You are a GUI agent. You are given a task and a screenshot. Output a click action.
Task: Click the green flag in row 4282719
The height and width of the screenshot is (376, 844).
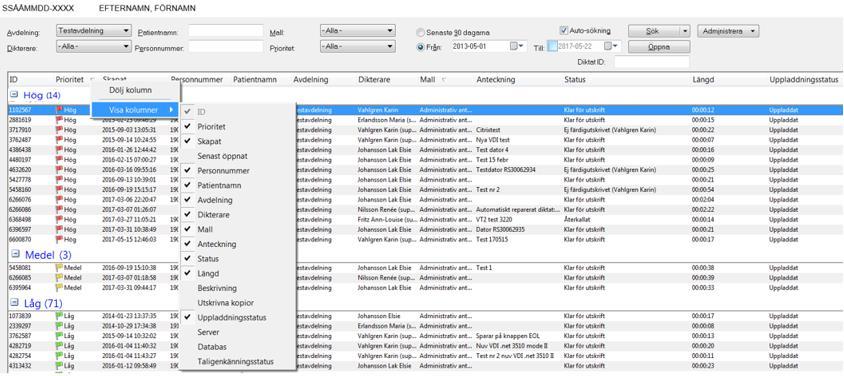(x=59, y=345)
